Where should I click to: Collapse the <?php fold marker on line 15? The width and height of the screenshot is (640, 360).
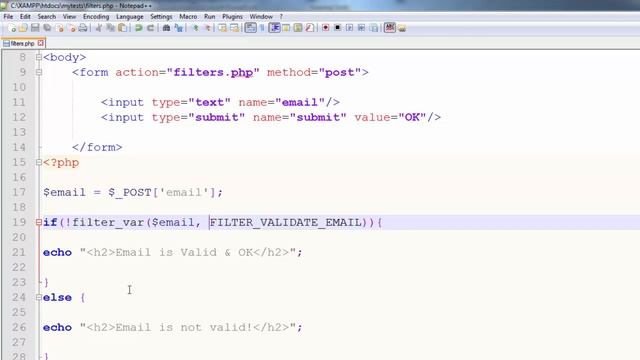click(x=39, y=162)
